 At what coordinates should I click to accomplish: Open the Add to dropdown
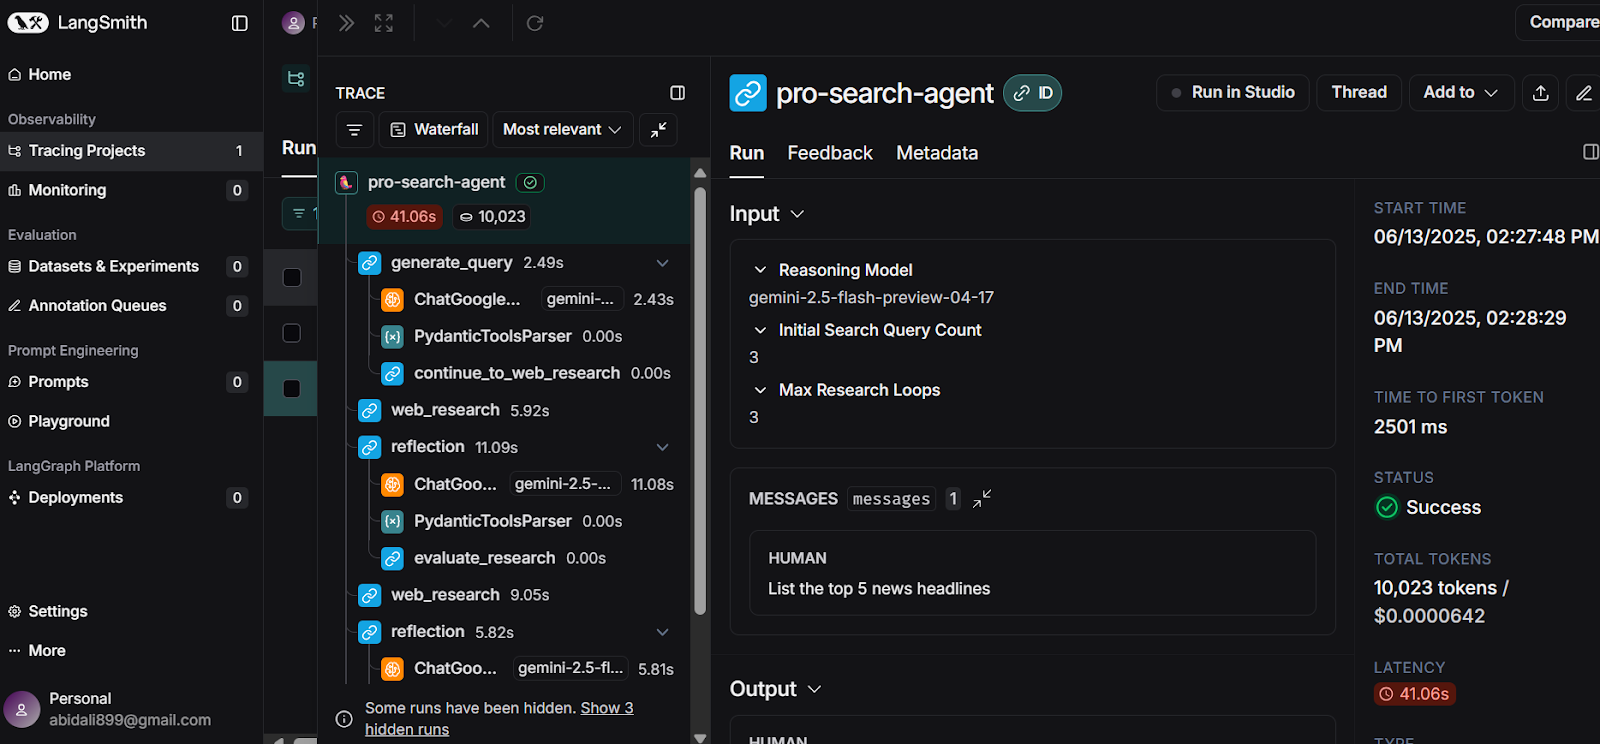[x=1461, y=93]
